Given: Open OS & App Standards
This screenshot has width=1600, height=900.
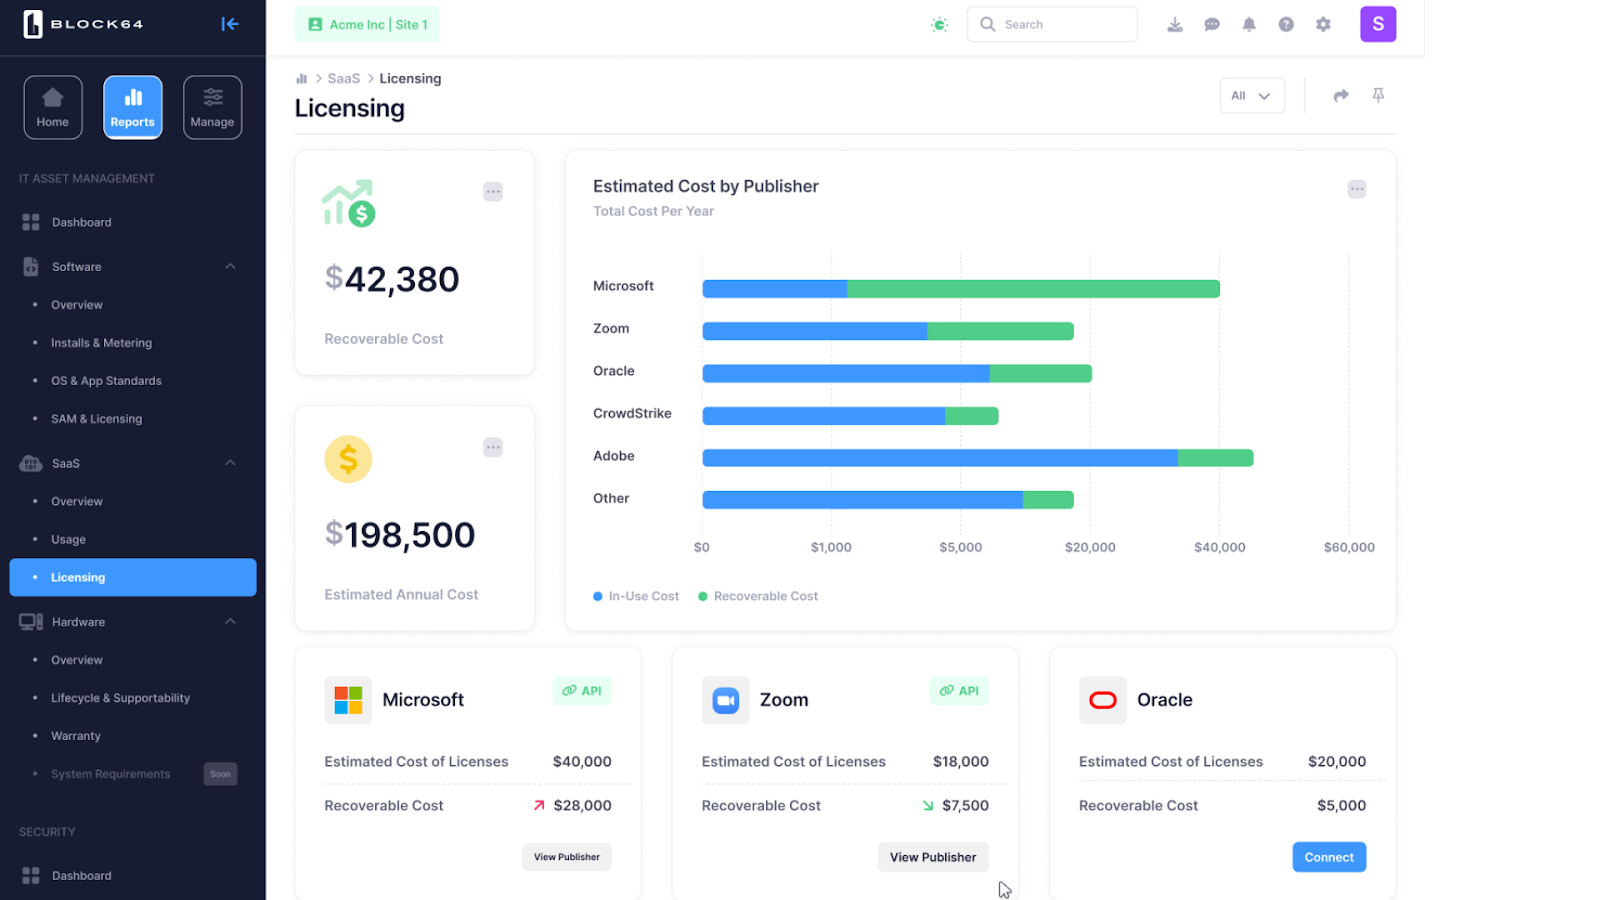Looking at the screenshot, I should pyautogui.click(x=106, y=381).
